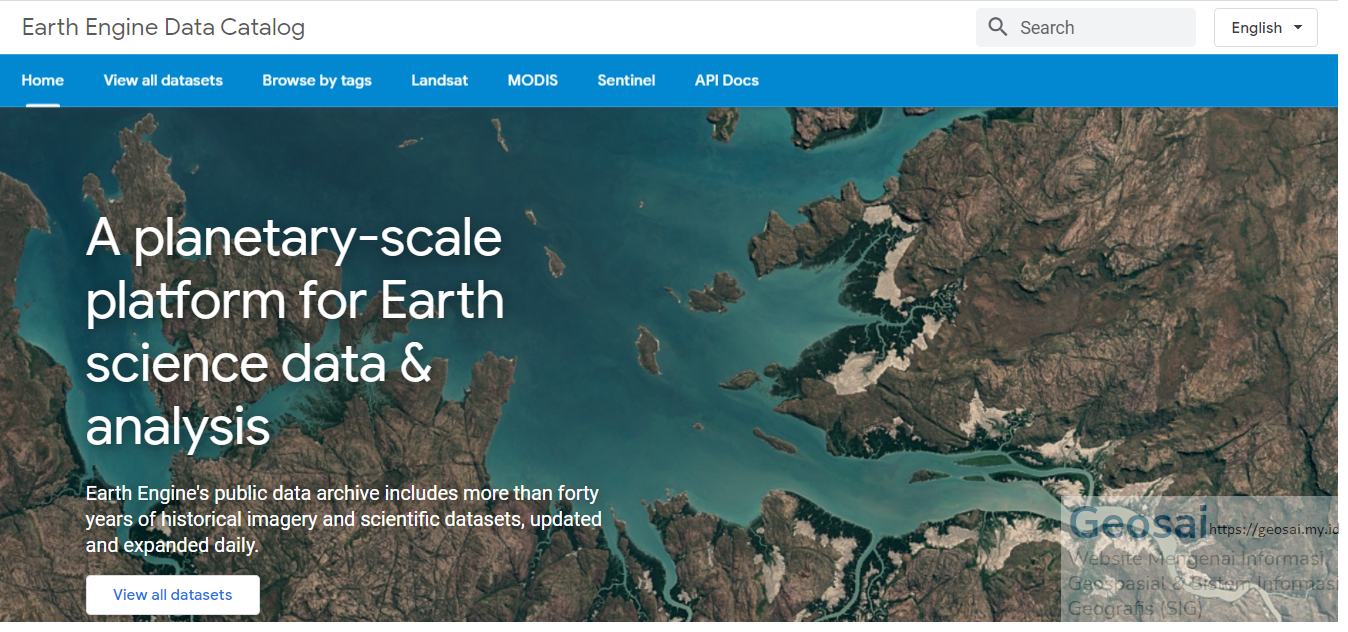1348x632 pixels.
Task: Click the dropdown arrow beside English
Action: pos(1295,27)
